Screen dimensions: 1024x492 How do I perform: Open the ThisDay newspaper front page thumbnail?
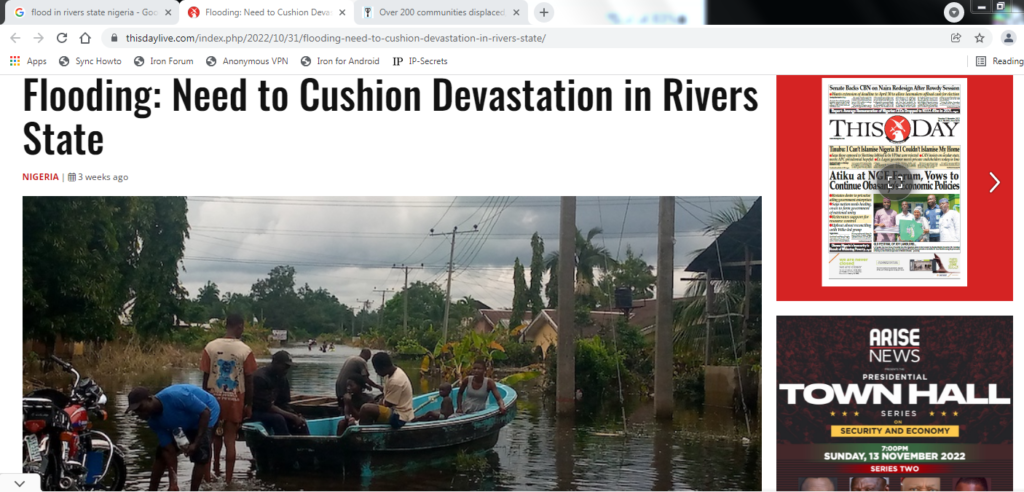coord(894,182)
